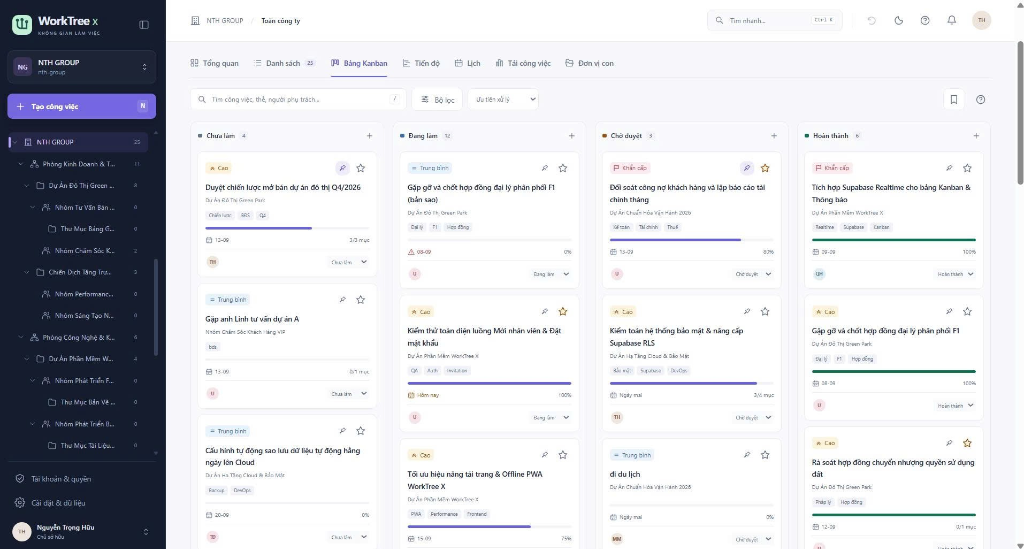This screenshot has width=1024, height=549.
Task: Change status on Đối soát công nợ card
Action: [x=753, y=274]
